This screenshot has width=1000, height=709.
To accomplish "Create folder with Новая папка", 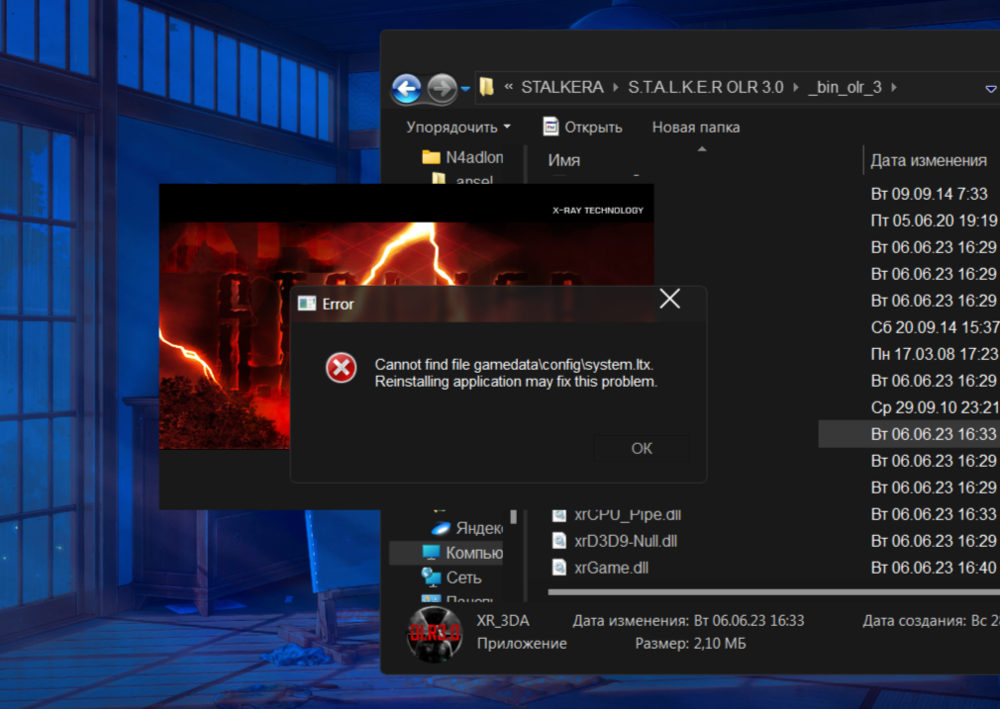I will tap(696, 127).
